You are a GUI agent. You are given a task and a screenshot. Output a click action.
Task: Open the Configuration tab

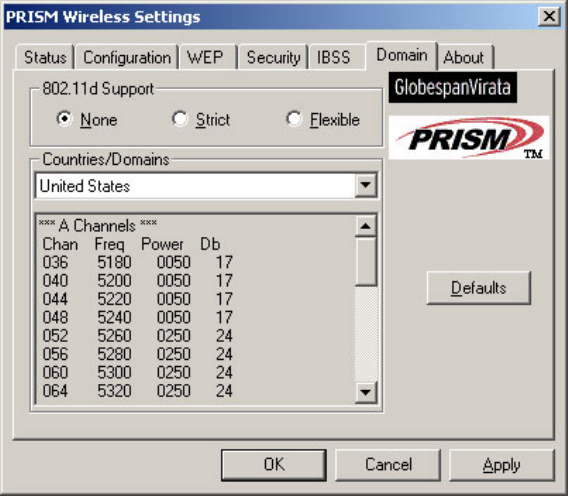click(127, 57)
